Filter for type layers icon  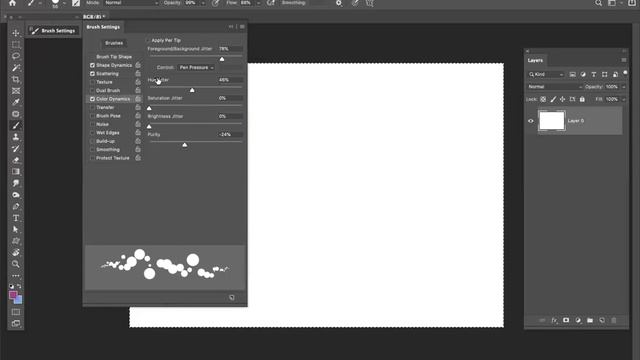[593, 74]
